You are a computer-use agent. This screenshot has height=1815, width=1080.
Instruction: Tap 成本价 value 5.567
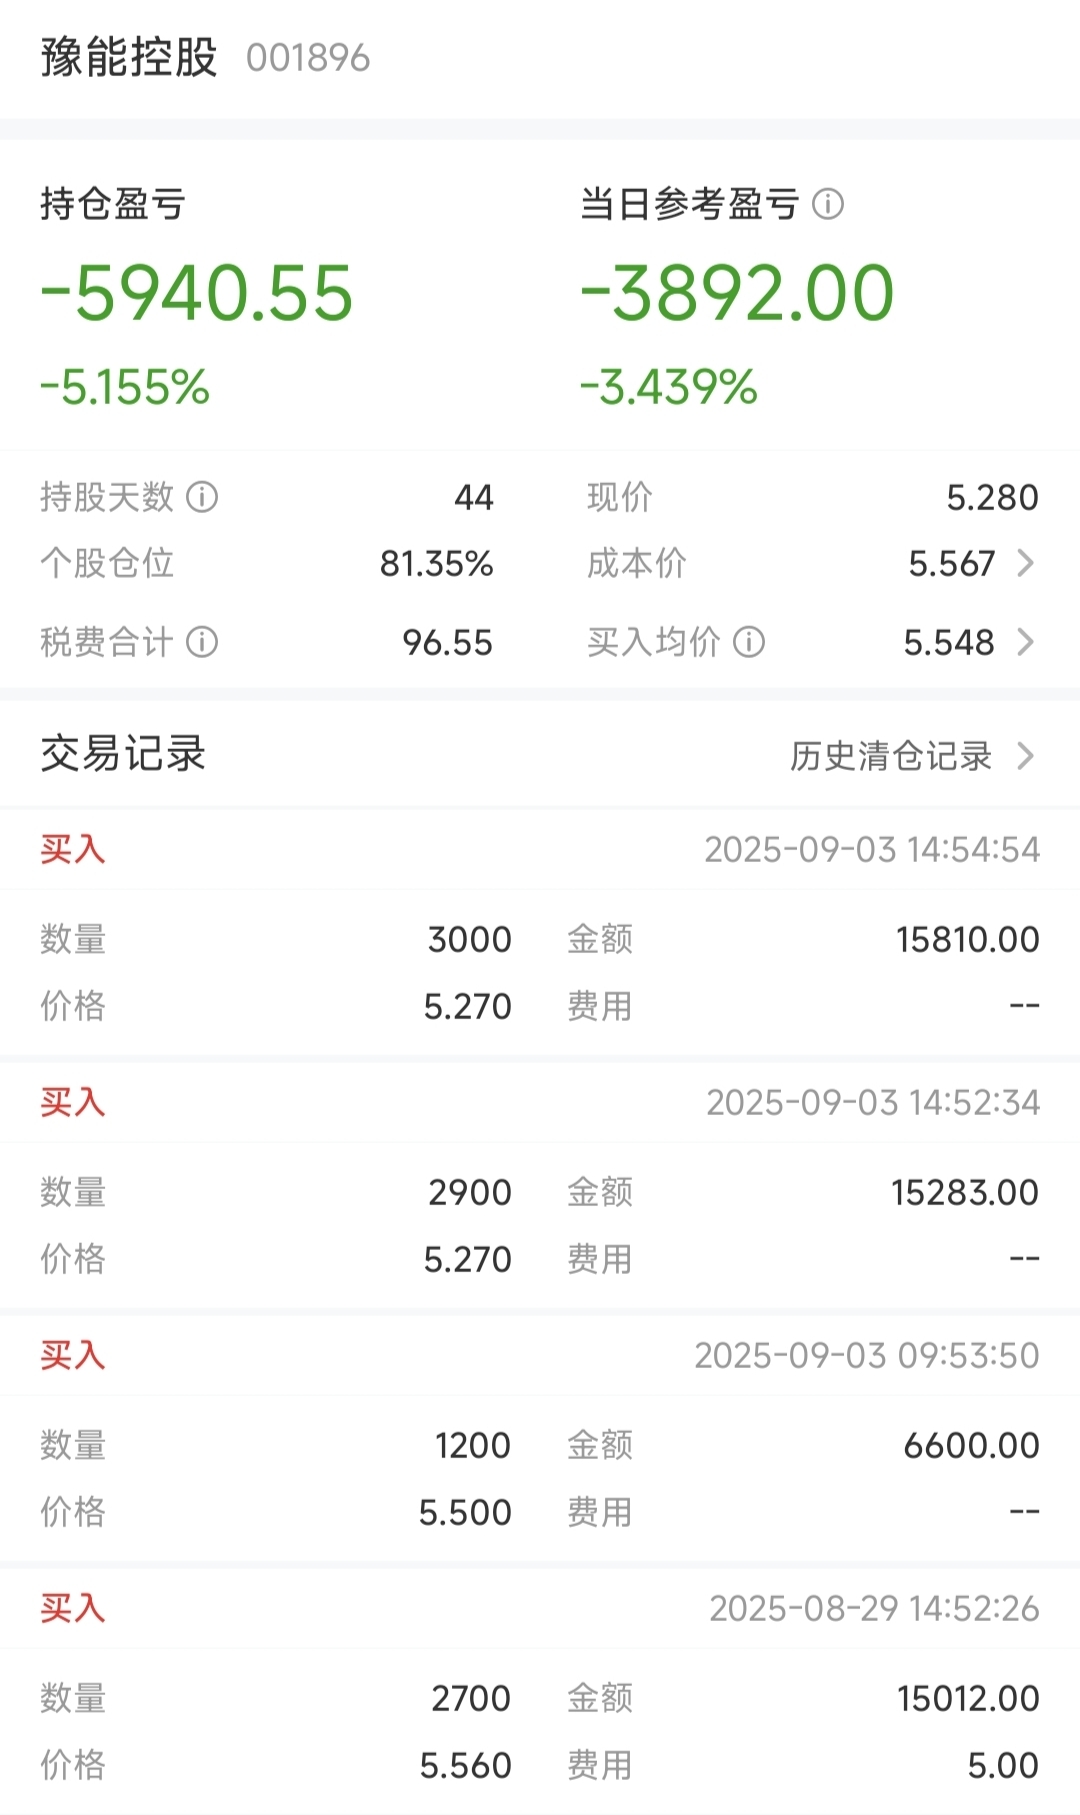(951, 564)
